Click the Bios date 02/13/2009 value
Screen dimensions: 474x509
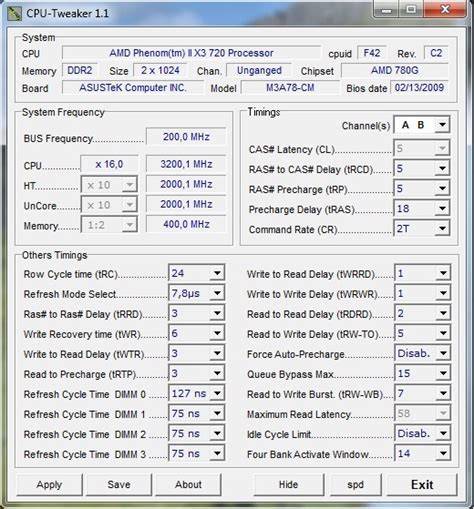(419, 88)
